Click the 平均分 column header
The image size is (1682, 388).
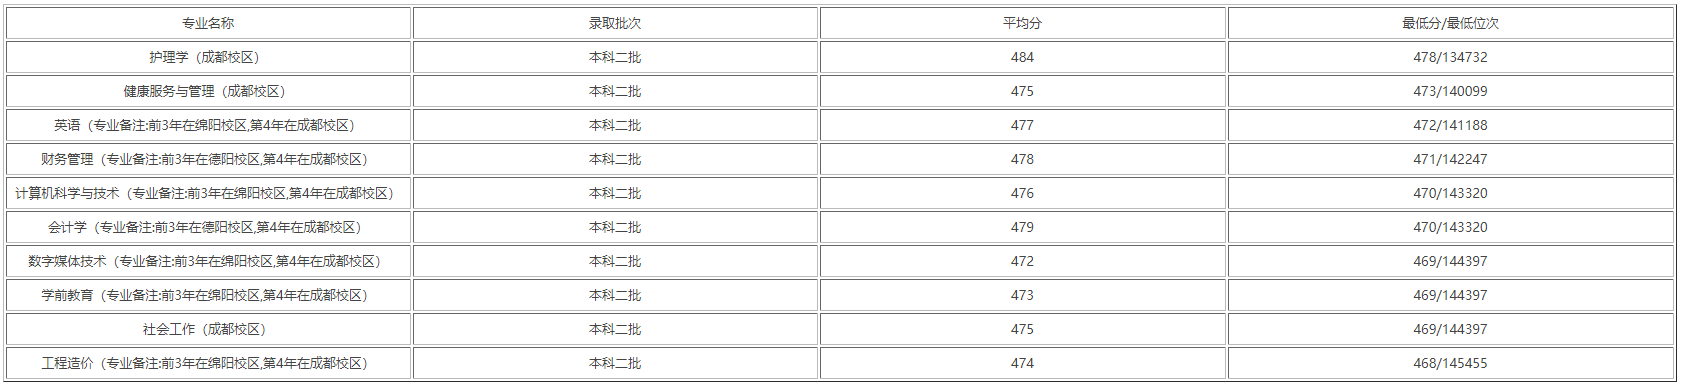1022,23
